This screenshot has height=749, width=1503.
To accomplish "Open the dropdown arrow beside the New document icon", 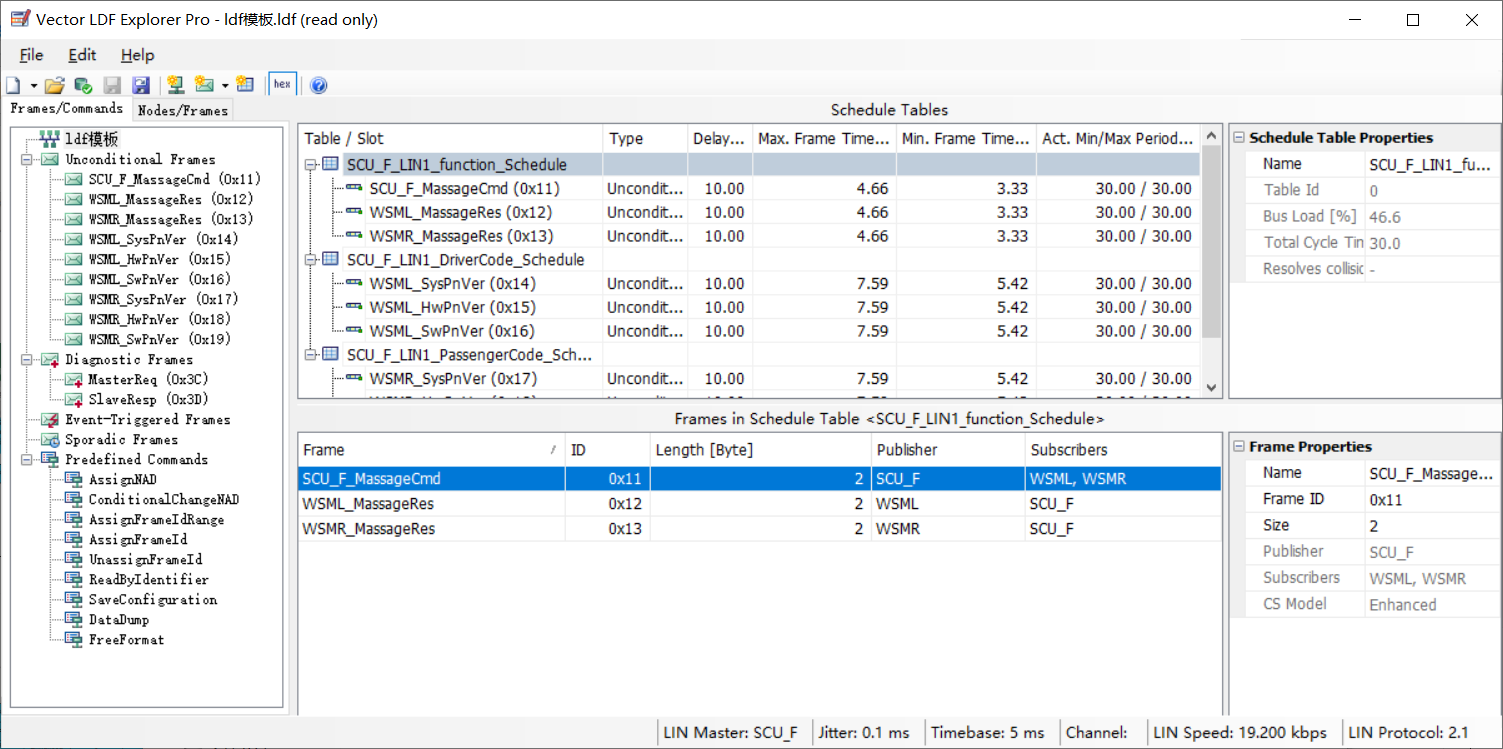I will pyautogui.click(x=33, y=84).
